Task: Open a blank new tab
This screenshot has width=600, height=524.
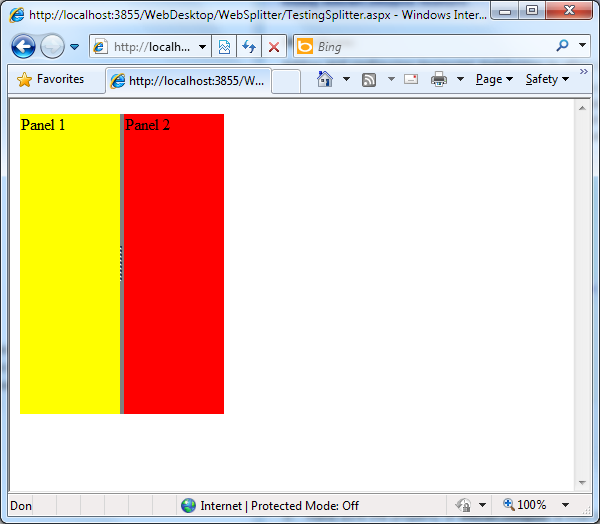Action: pos(285,80)
